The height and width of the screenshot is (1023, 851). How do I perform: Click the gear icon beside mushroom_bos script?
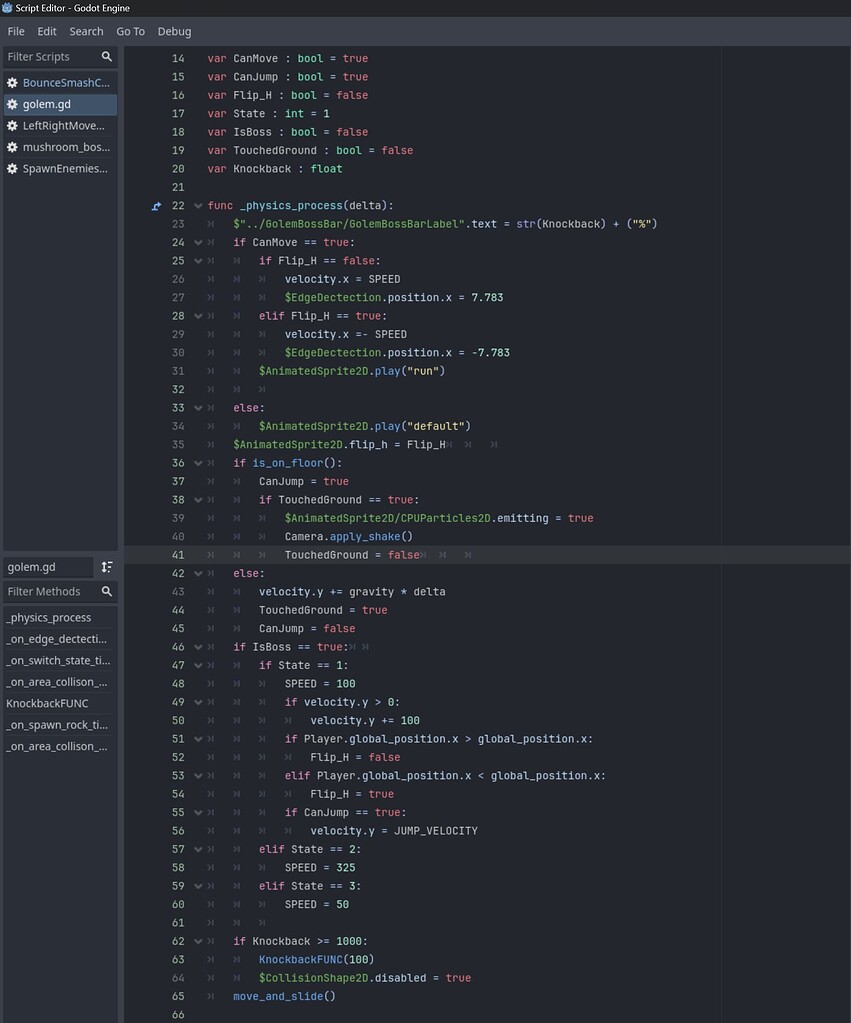11,147
